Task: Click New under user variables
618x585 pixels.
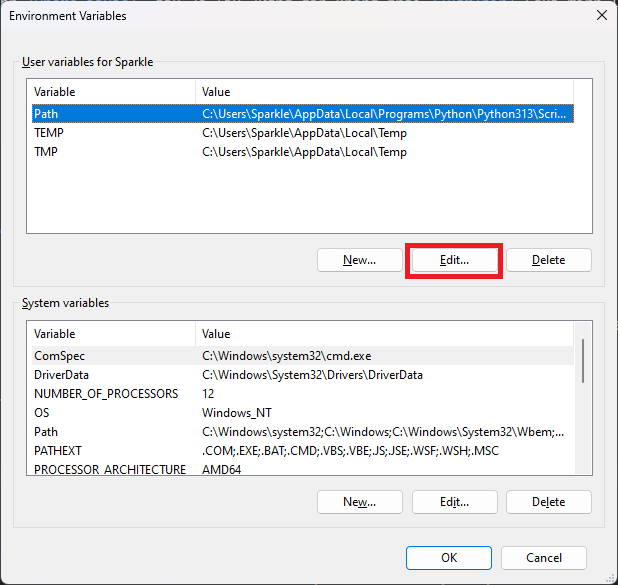Action: pyautogui.click(x=359, y=260)
